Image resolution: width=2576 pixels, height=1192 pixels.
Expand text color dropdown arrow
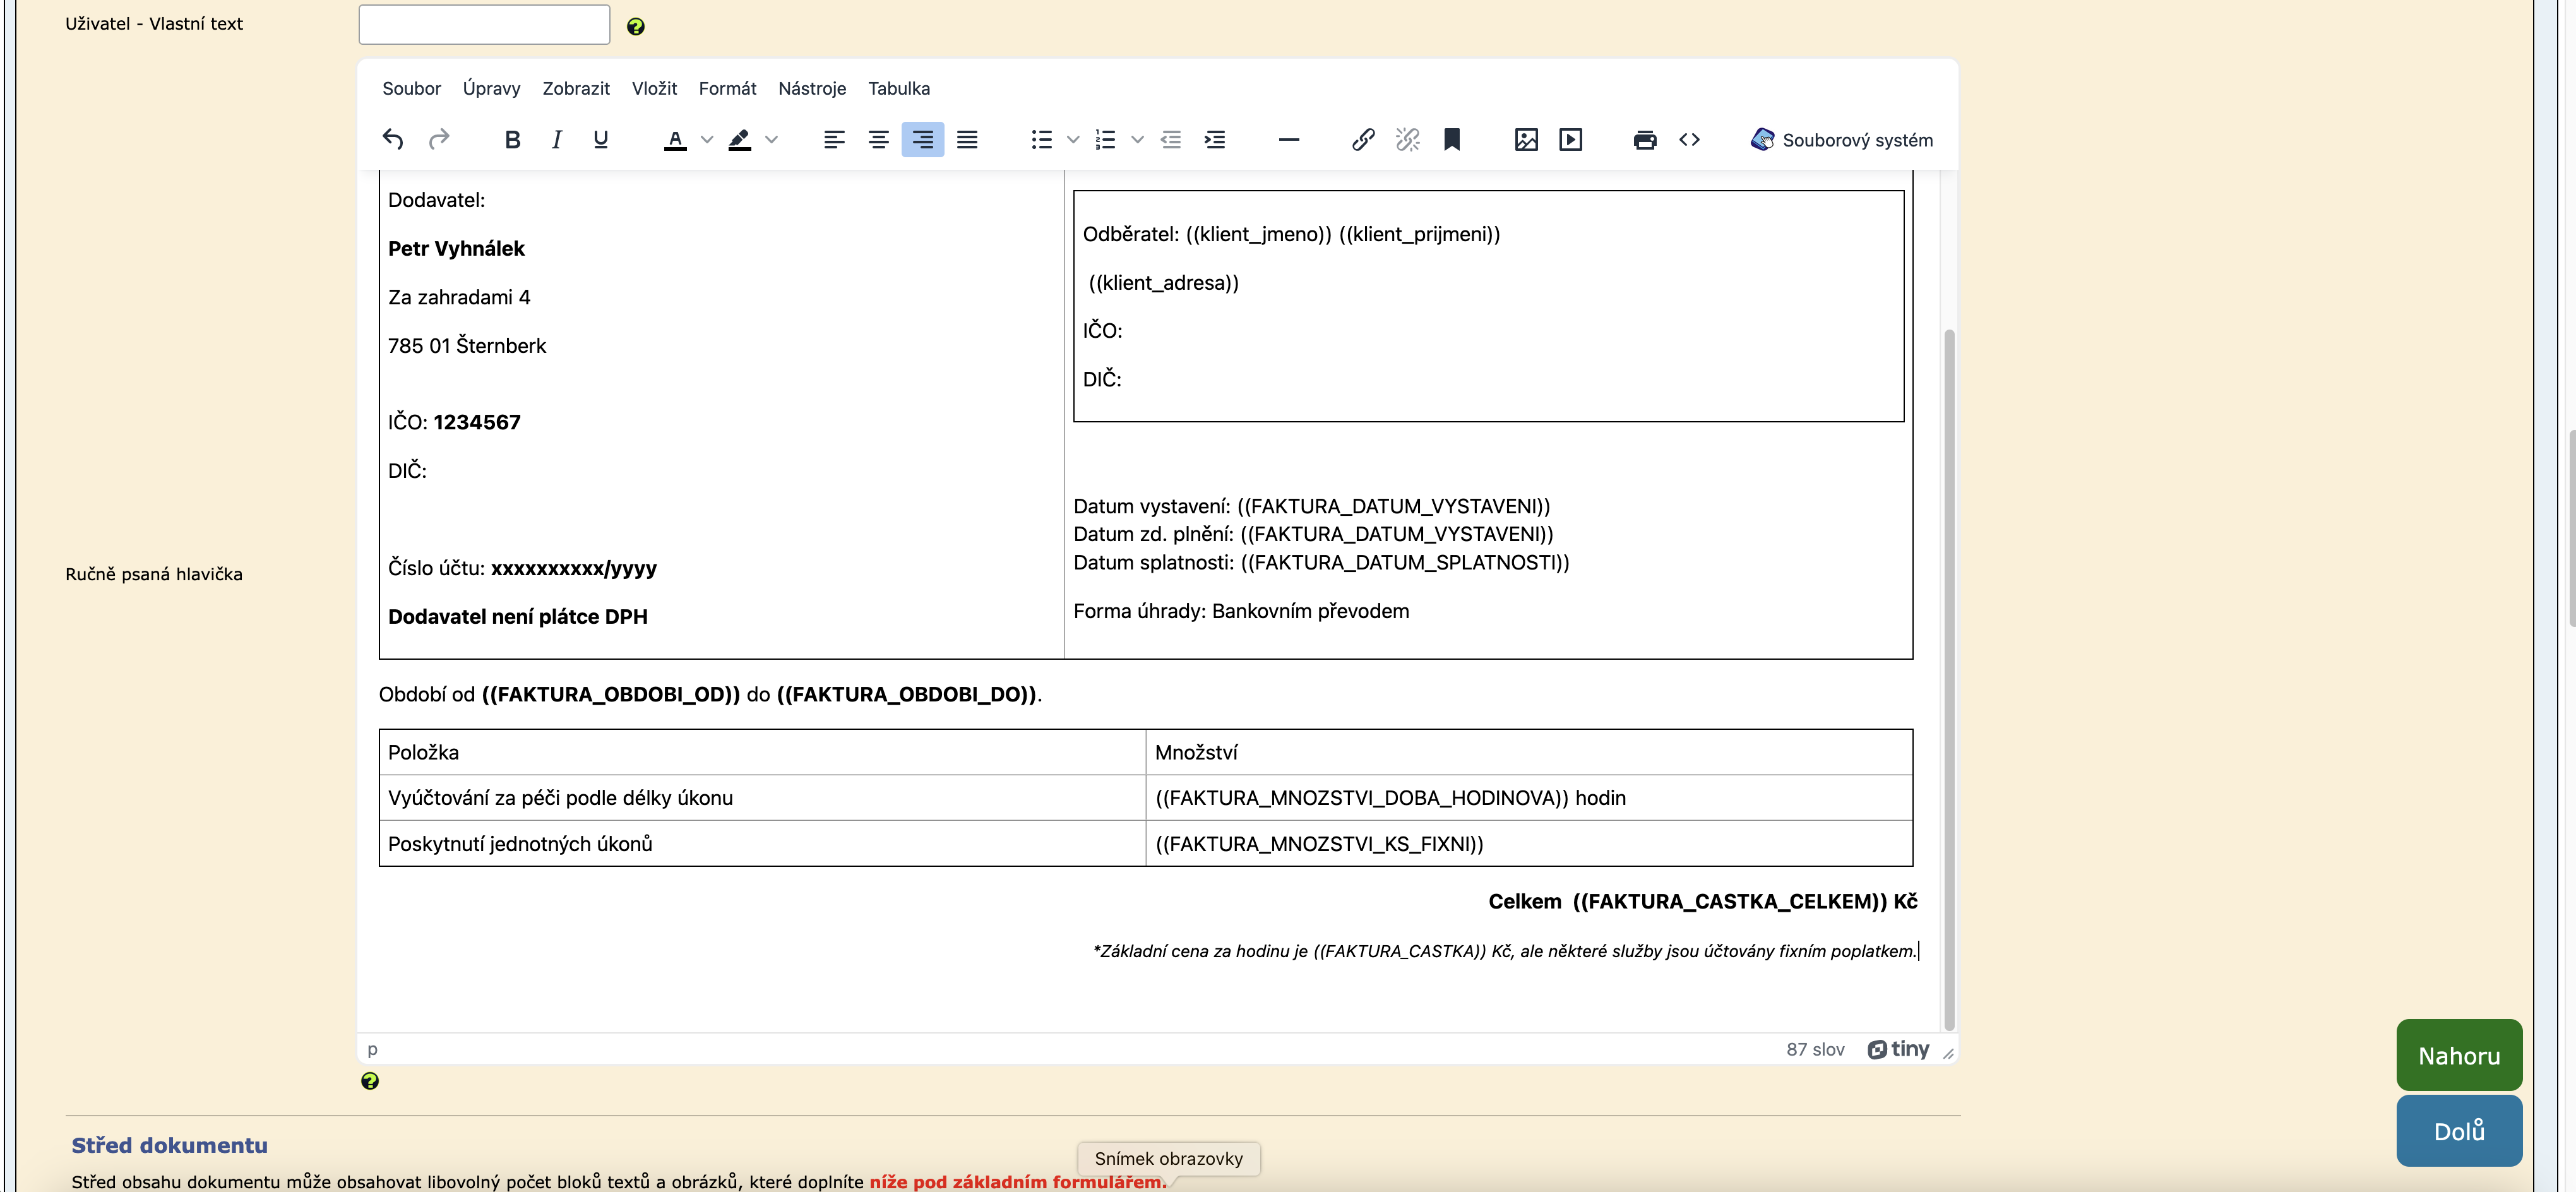click(x=707, y=140)
